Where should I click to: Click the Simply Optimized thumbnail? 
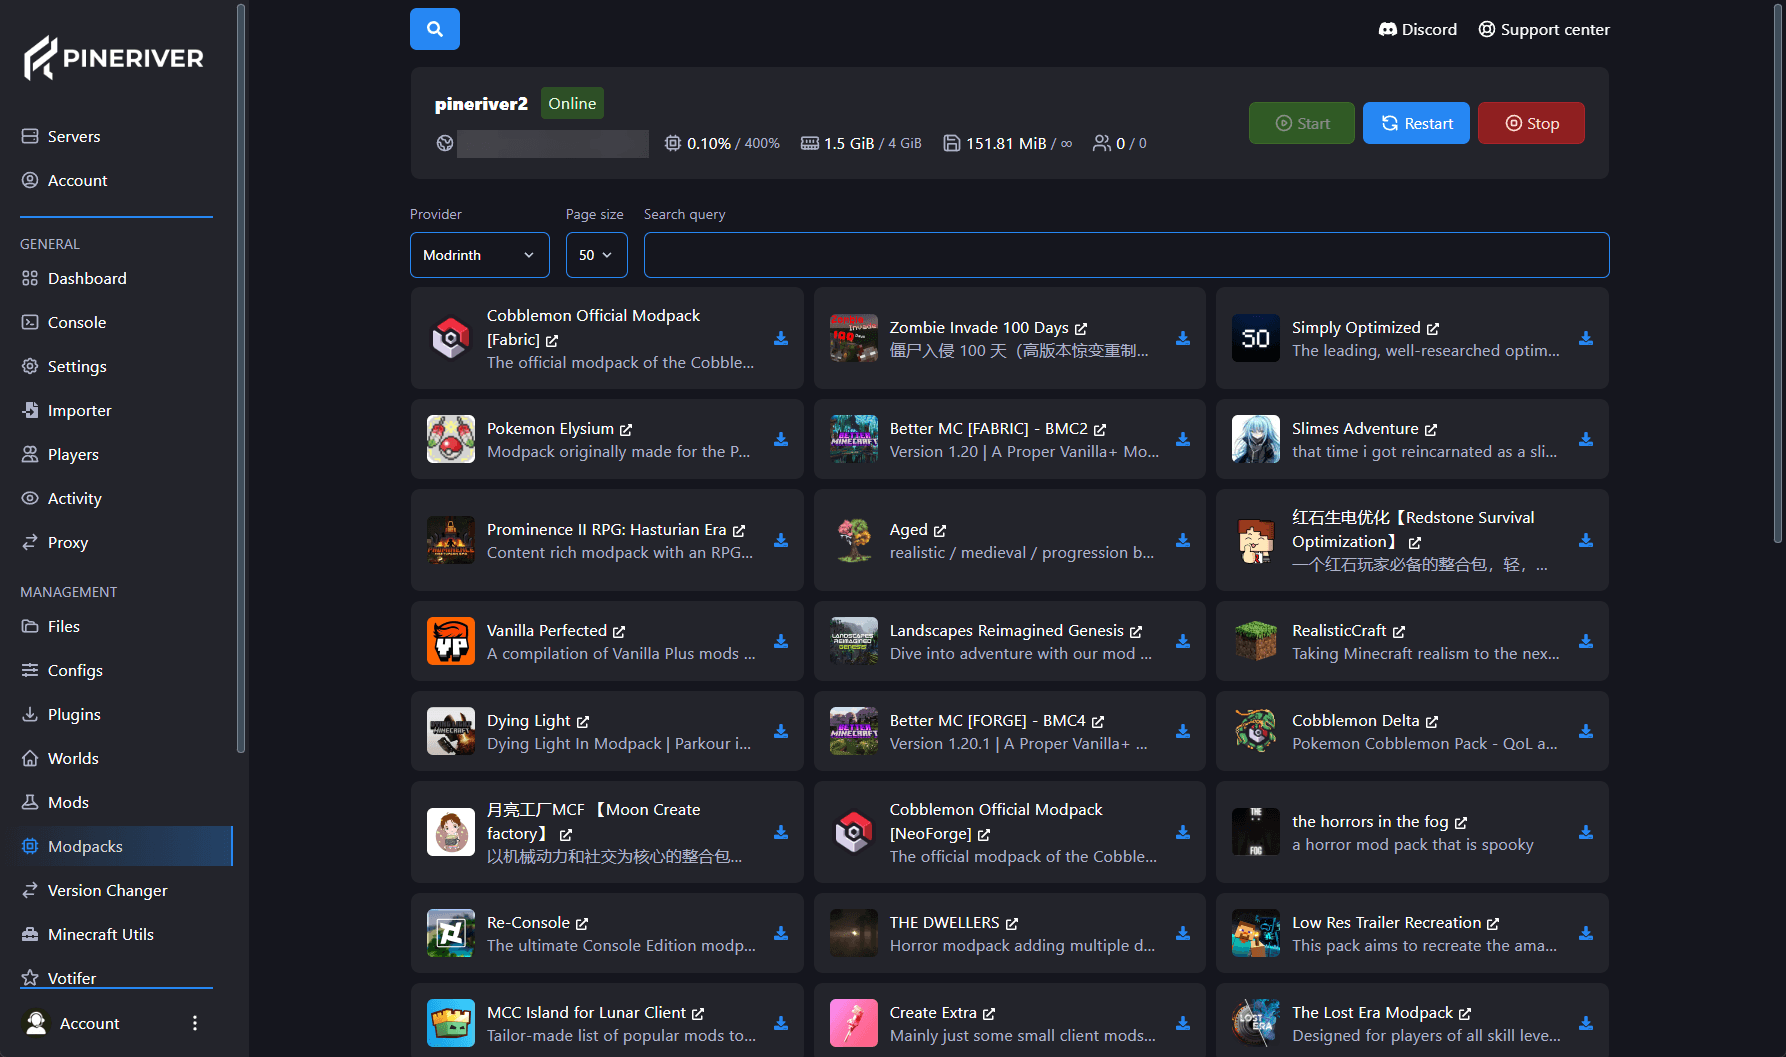pos(1256,338)
